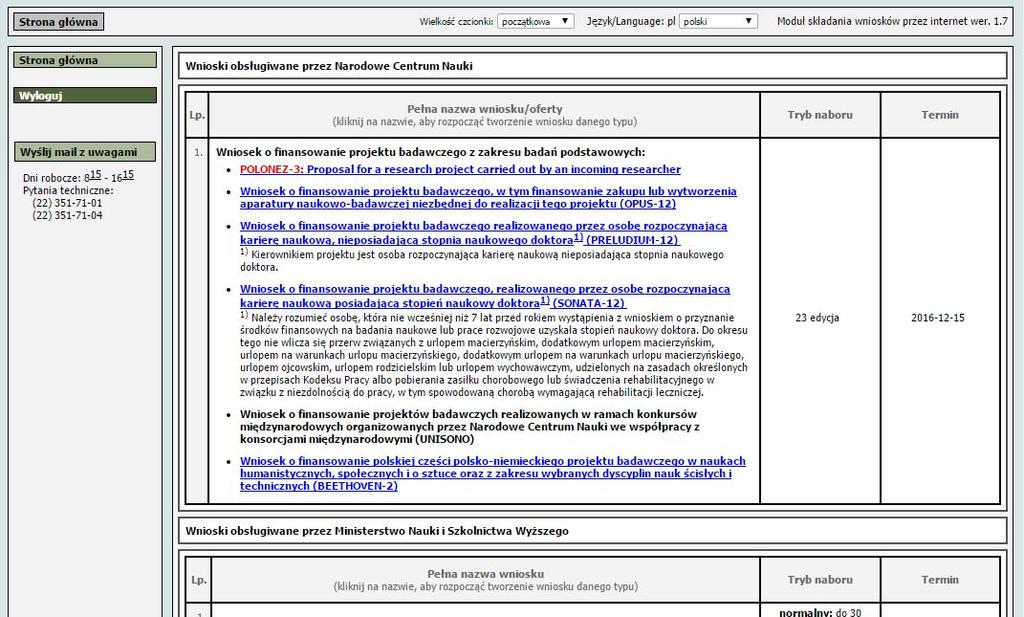
Task: Click the 'Termin' header in the NCN table
Action: point(940,115)
